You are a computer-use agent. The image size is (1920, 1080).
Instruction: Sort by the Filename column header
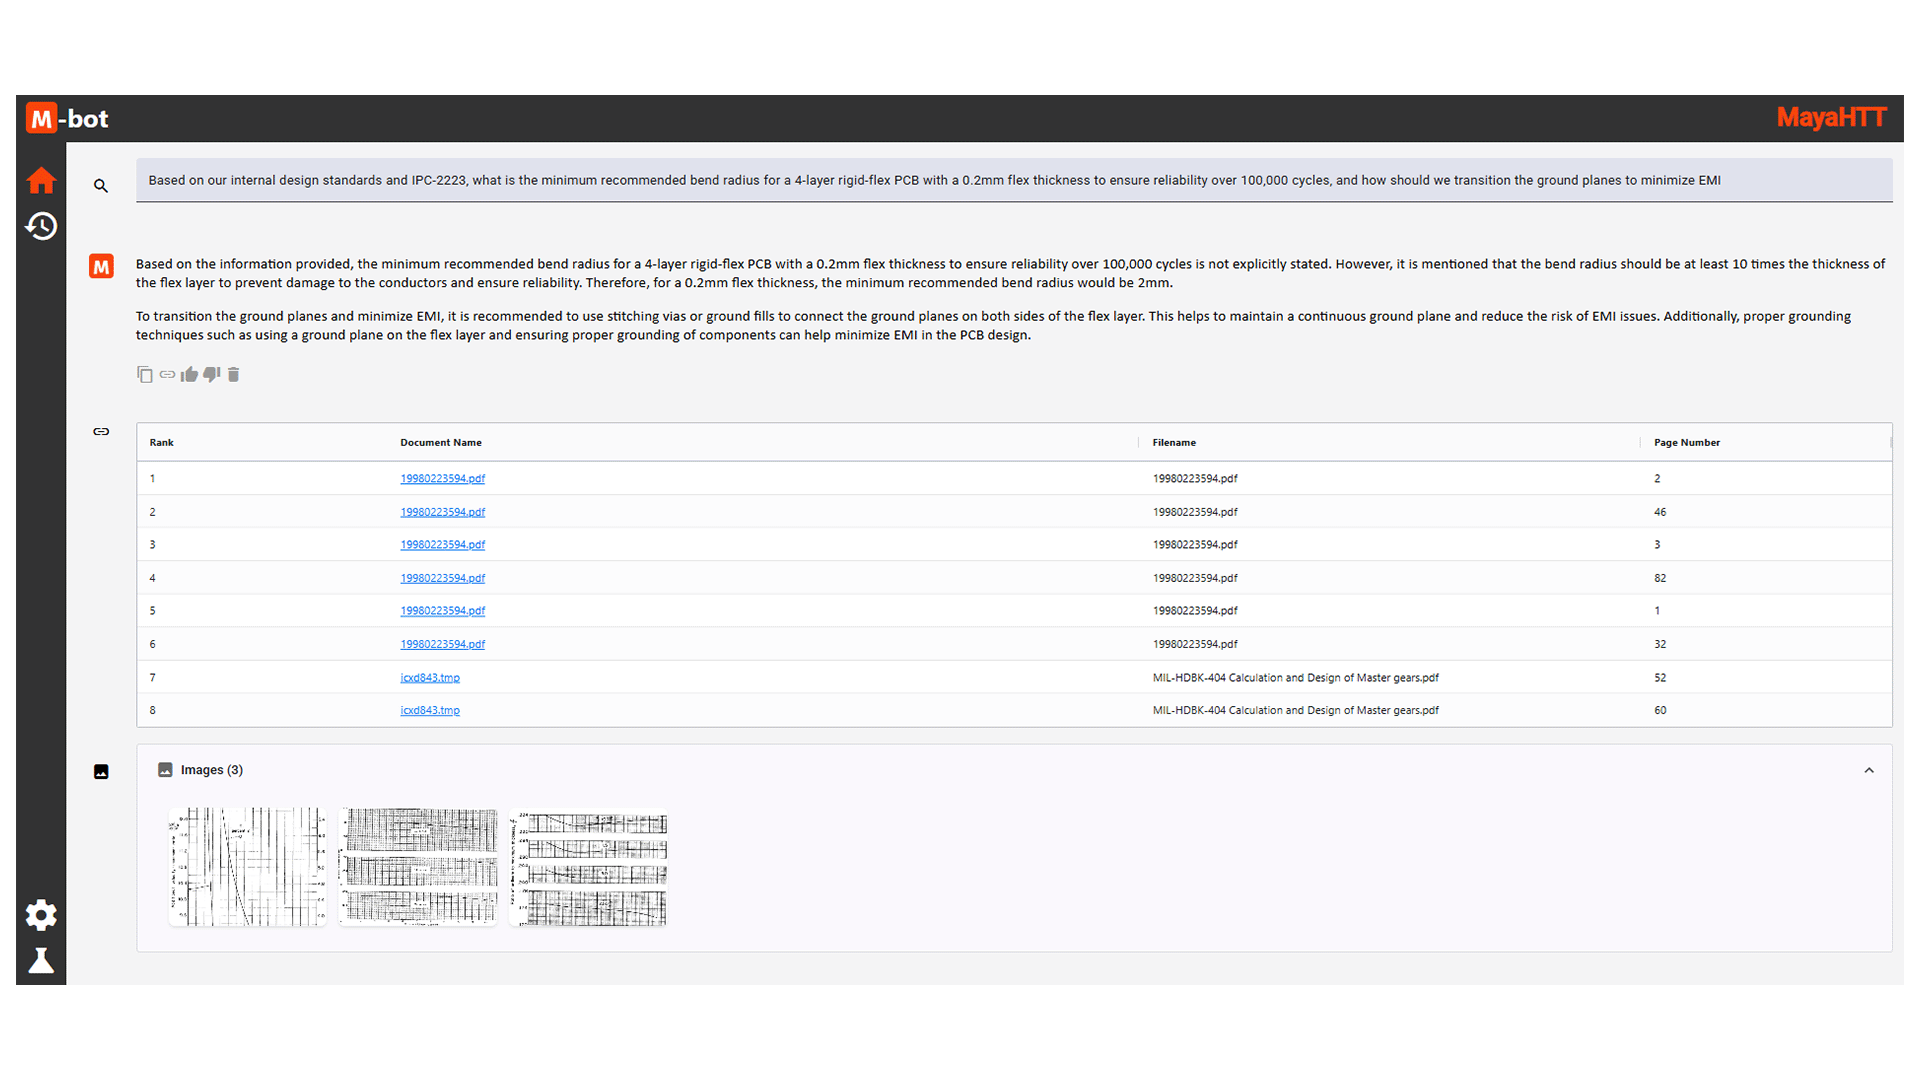click(1173, 442)
